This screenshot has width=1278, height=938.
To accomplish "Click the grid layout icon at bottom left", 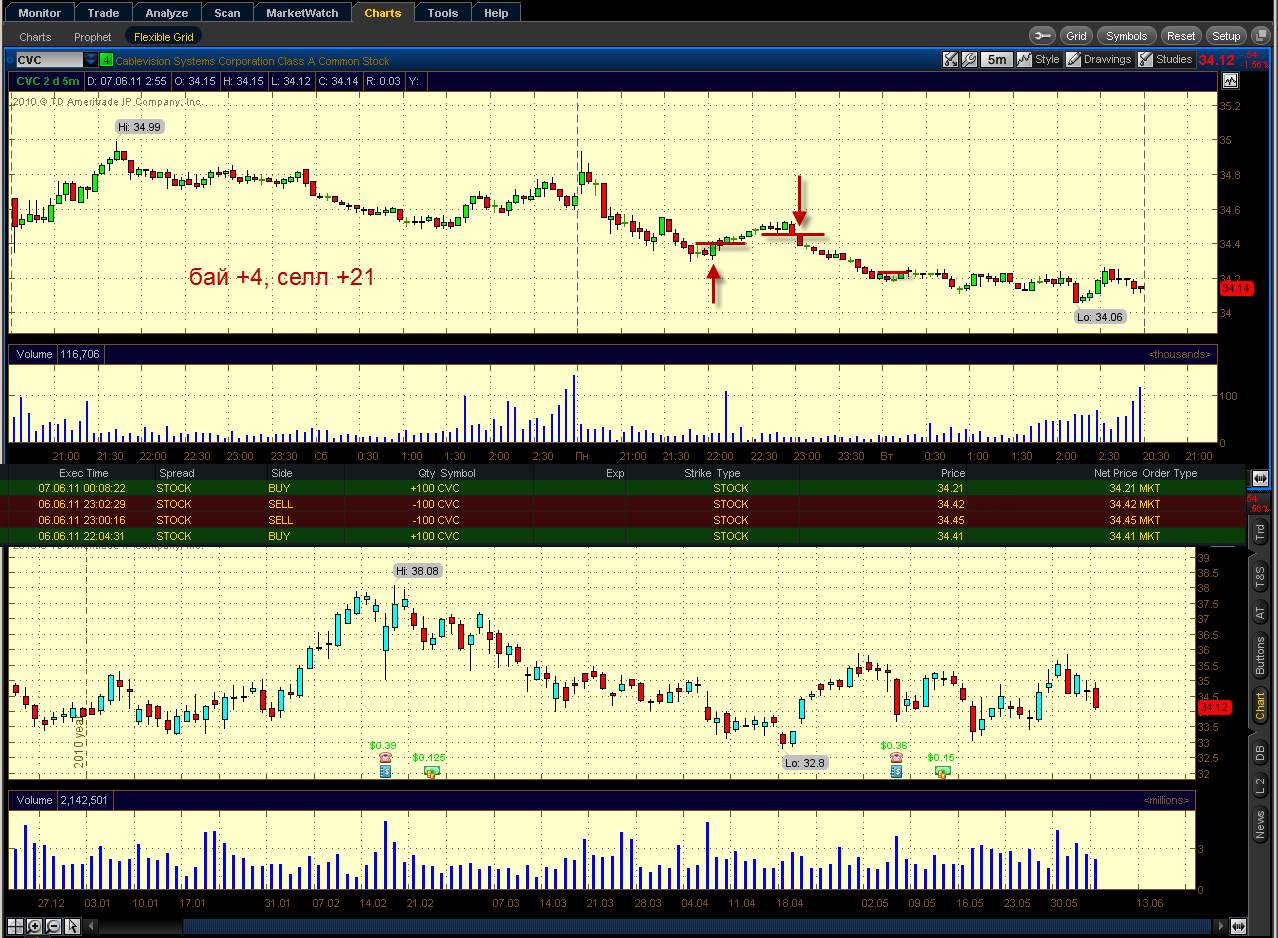I will tap(14, 926).
